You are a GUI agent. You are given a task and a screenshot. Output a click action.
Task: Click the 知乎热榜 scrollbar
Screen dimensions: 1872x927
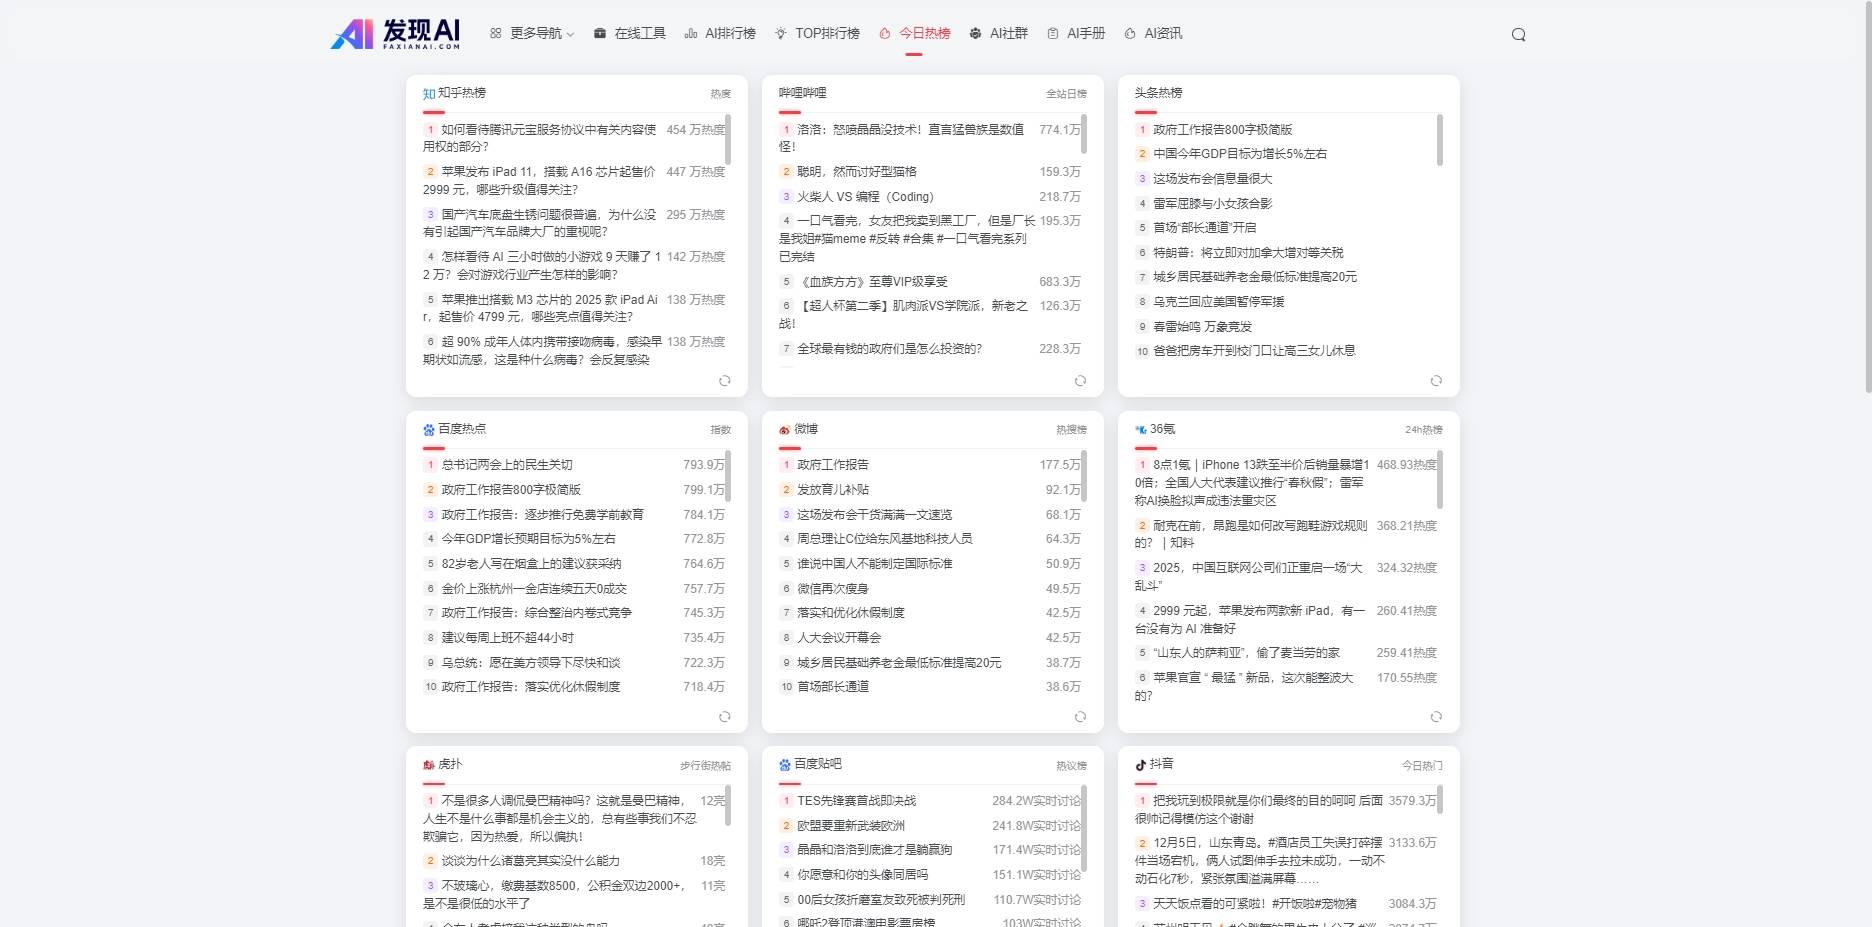[728, 140]
